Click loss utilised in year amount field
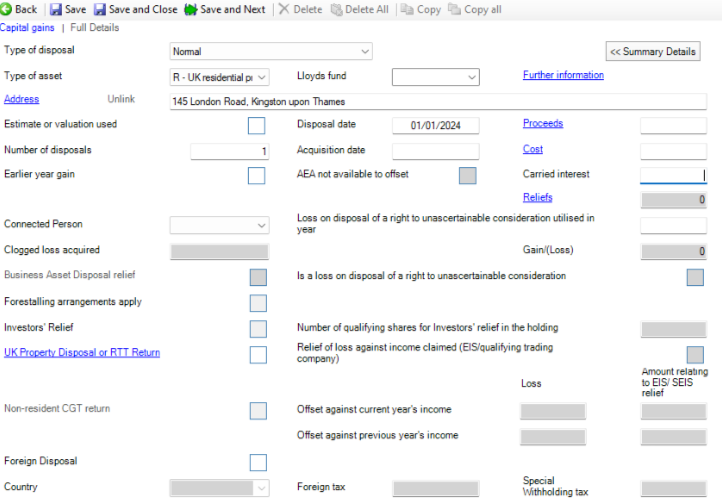 click(x=673, y=225)
